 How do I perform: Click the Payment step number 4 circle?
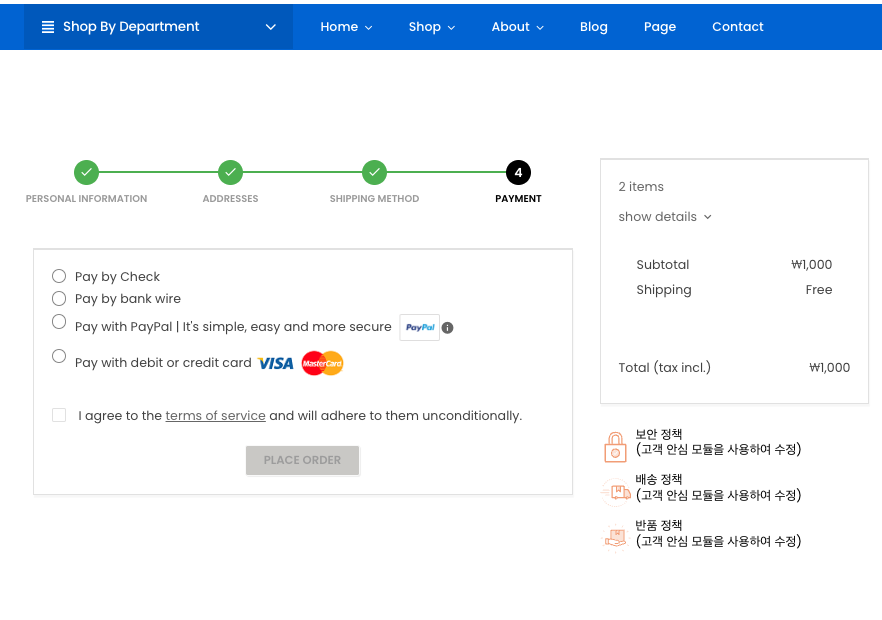[x=518, y=172]
